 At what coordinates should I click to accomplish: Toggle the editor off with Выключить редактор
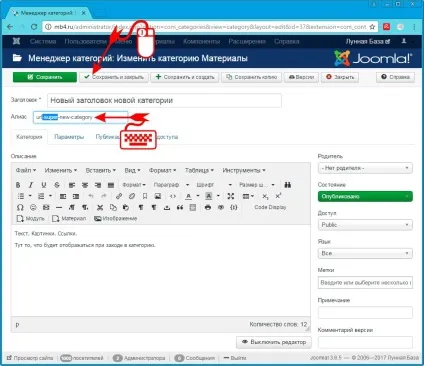pyautogui.click(x=274, y=342)
